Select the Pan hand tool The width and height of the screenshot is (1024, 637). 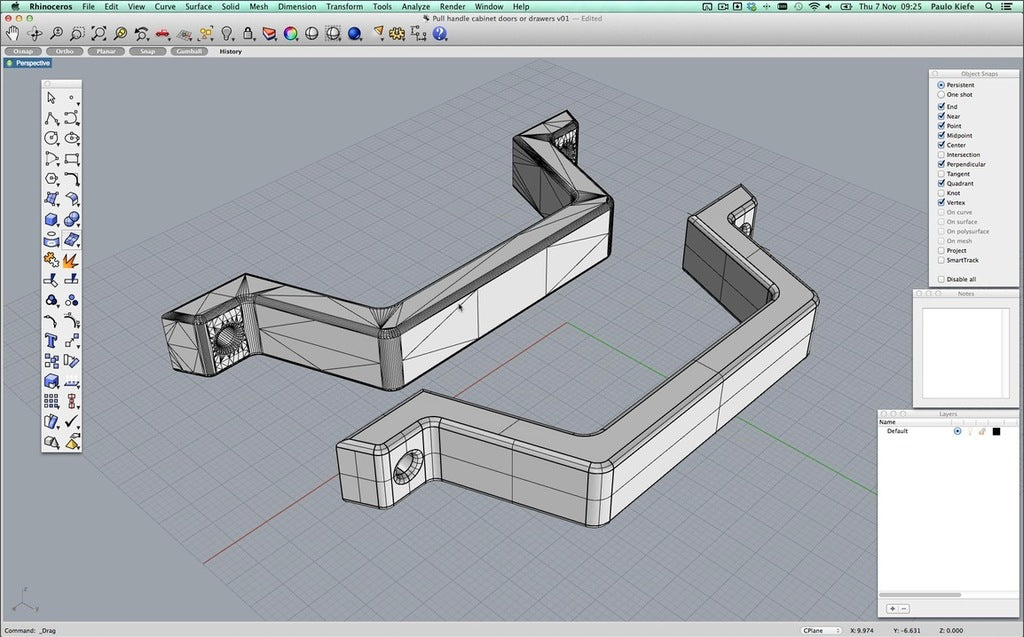click(12, 33)
